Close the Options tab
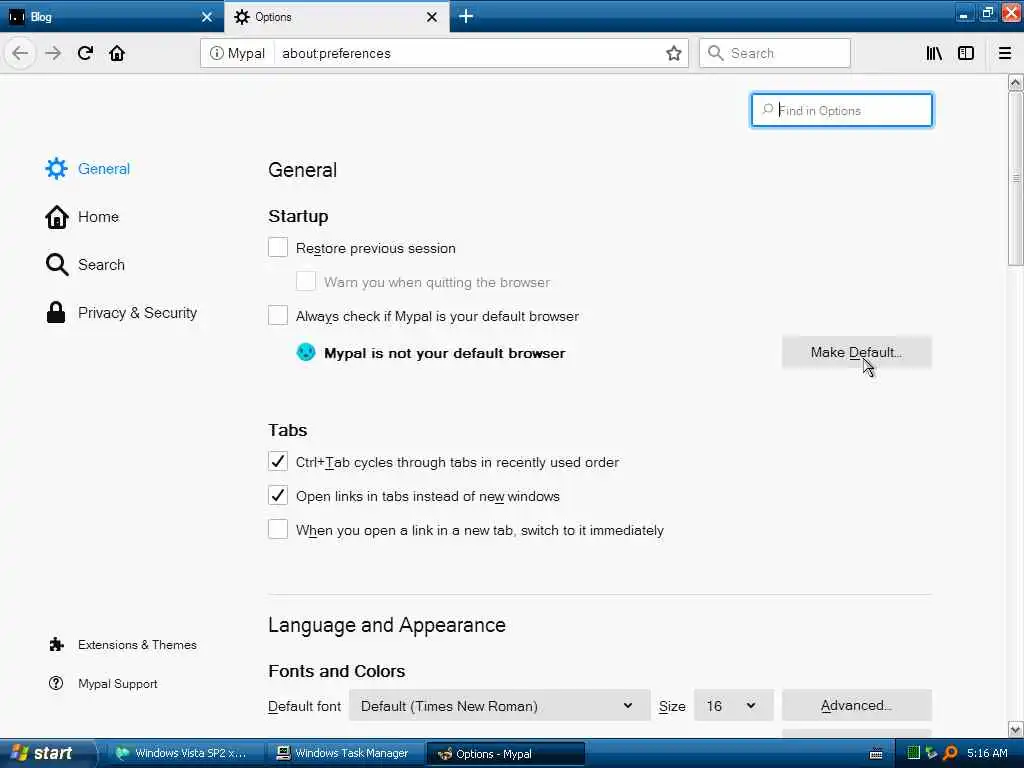Viewport: 1024px width, 768px height. pos(432,17)
